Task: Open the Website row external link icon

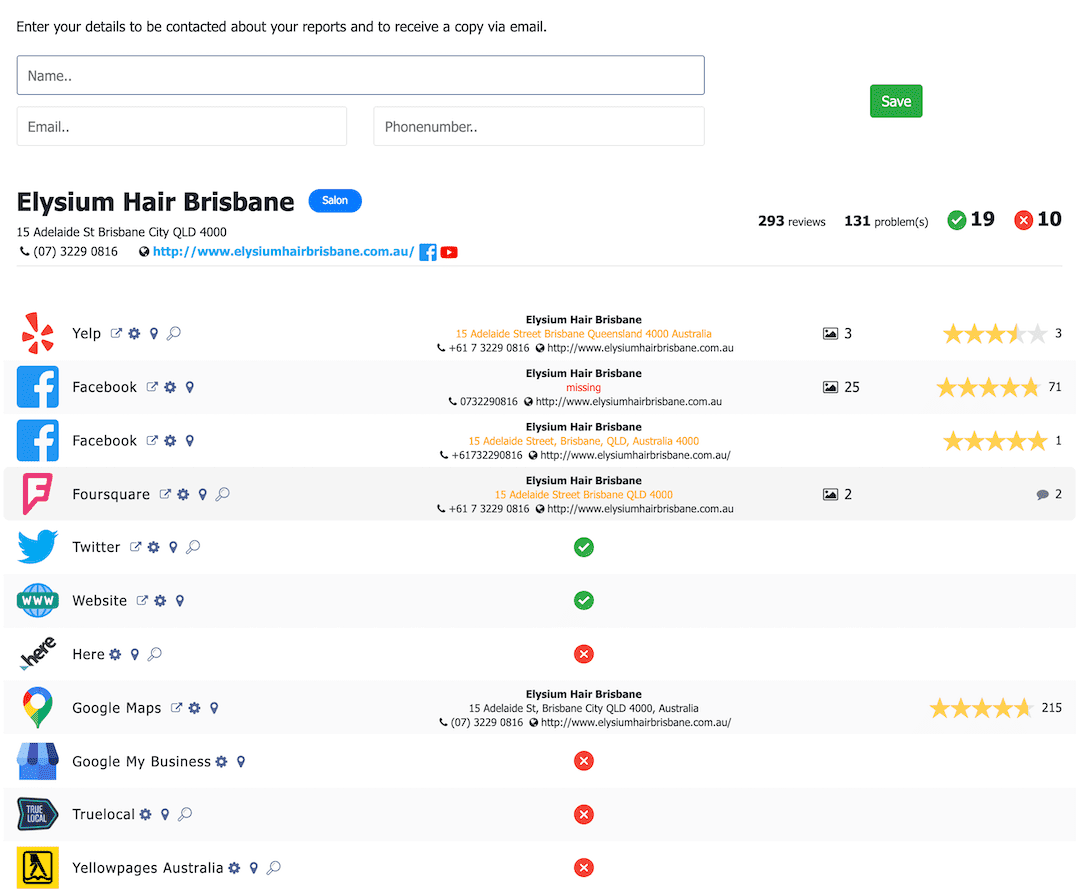Action: tap(142, 601)
